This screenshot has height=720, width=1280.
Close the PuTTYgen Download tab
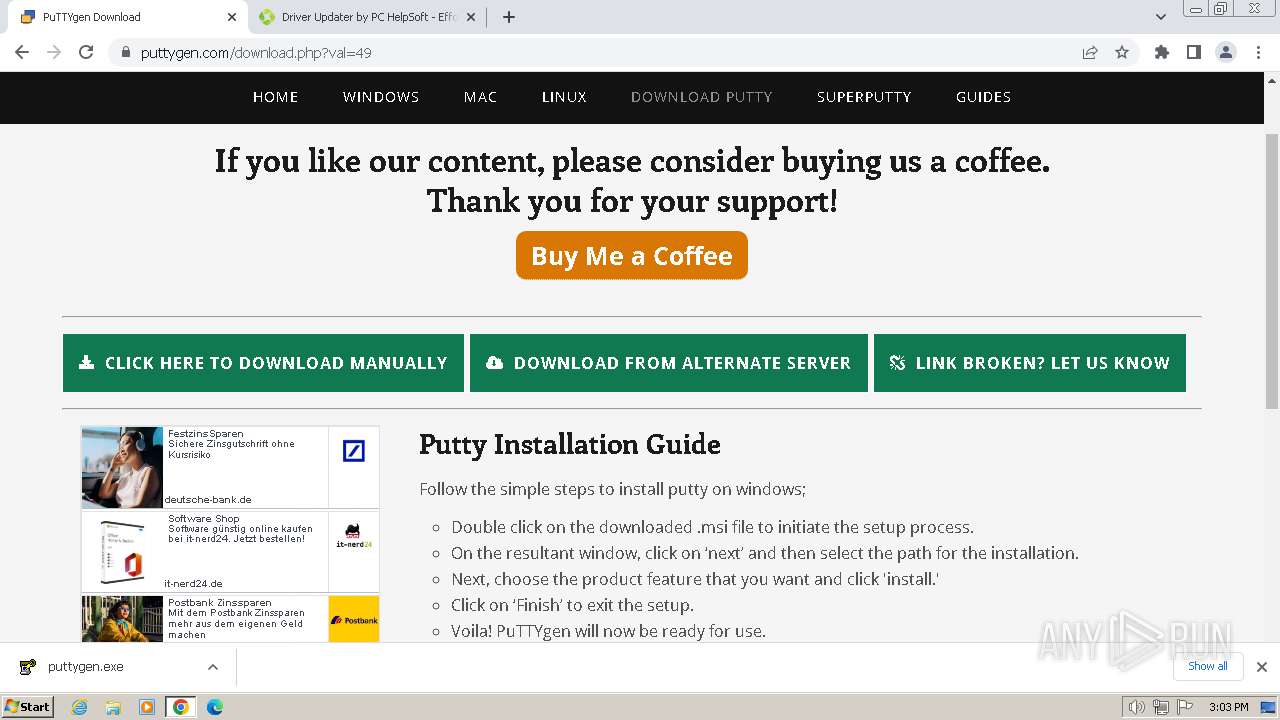pyautogui.click(x=232, y=17)
